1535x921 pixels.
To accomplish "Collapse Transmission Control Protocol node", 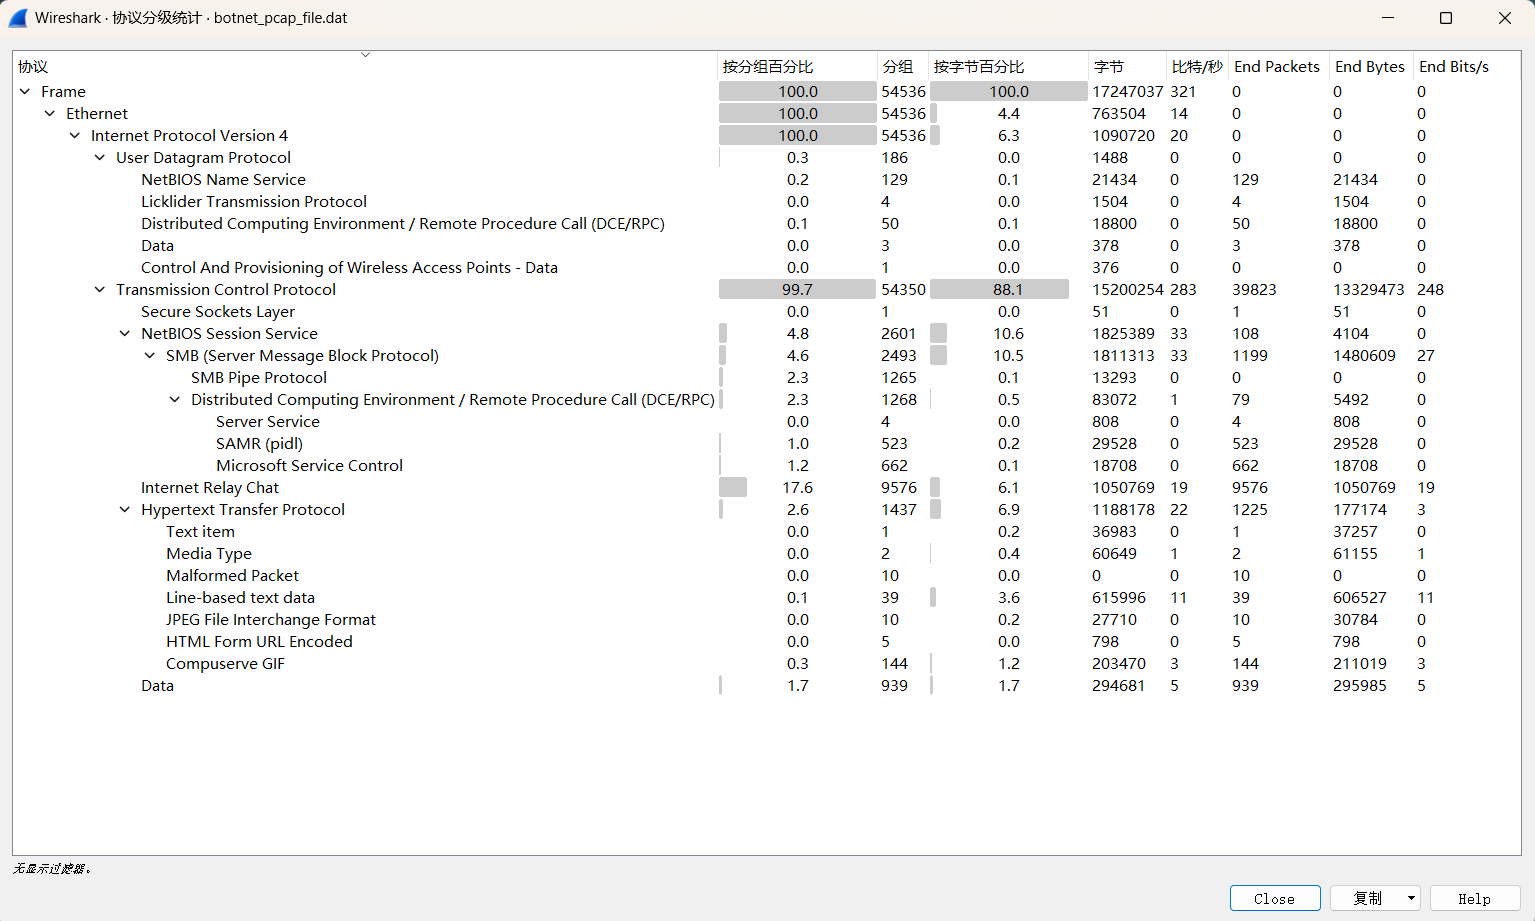I will tap(100, 290).
